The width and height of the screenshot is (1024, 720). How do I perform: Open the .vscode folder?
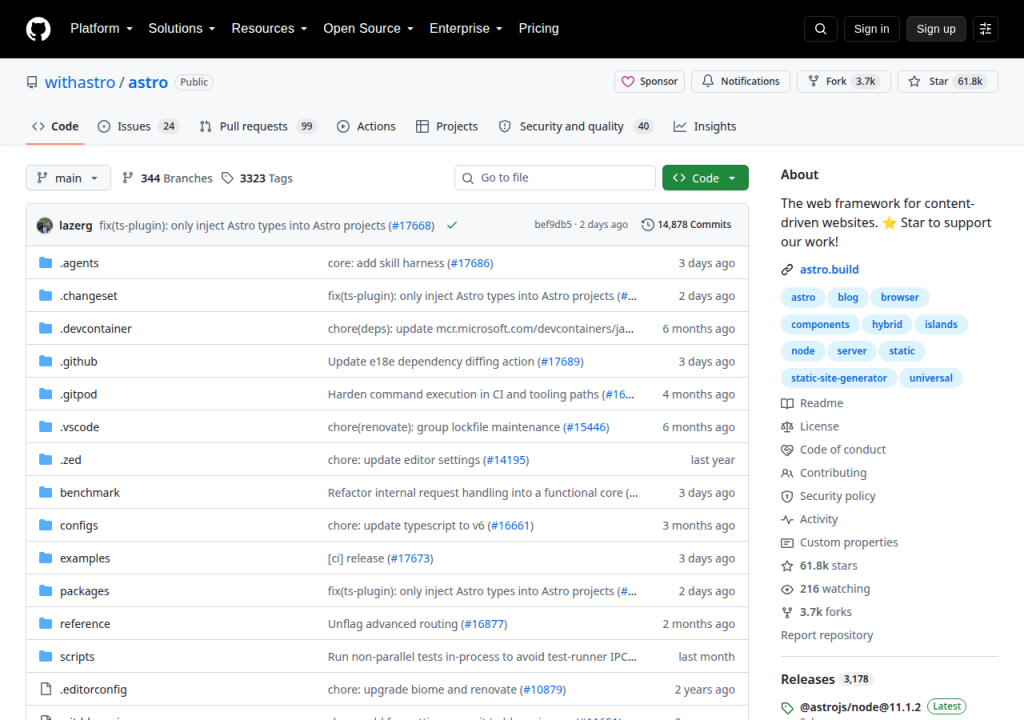(x=80, y=427)
